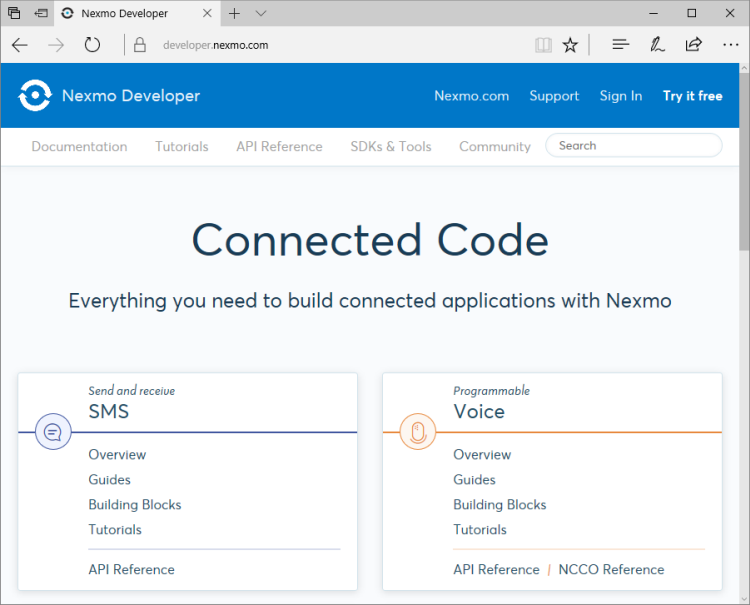The image size is (750, 605).
Task: Visit the Nexmo.com header link
Action: [x=472, y=96]
